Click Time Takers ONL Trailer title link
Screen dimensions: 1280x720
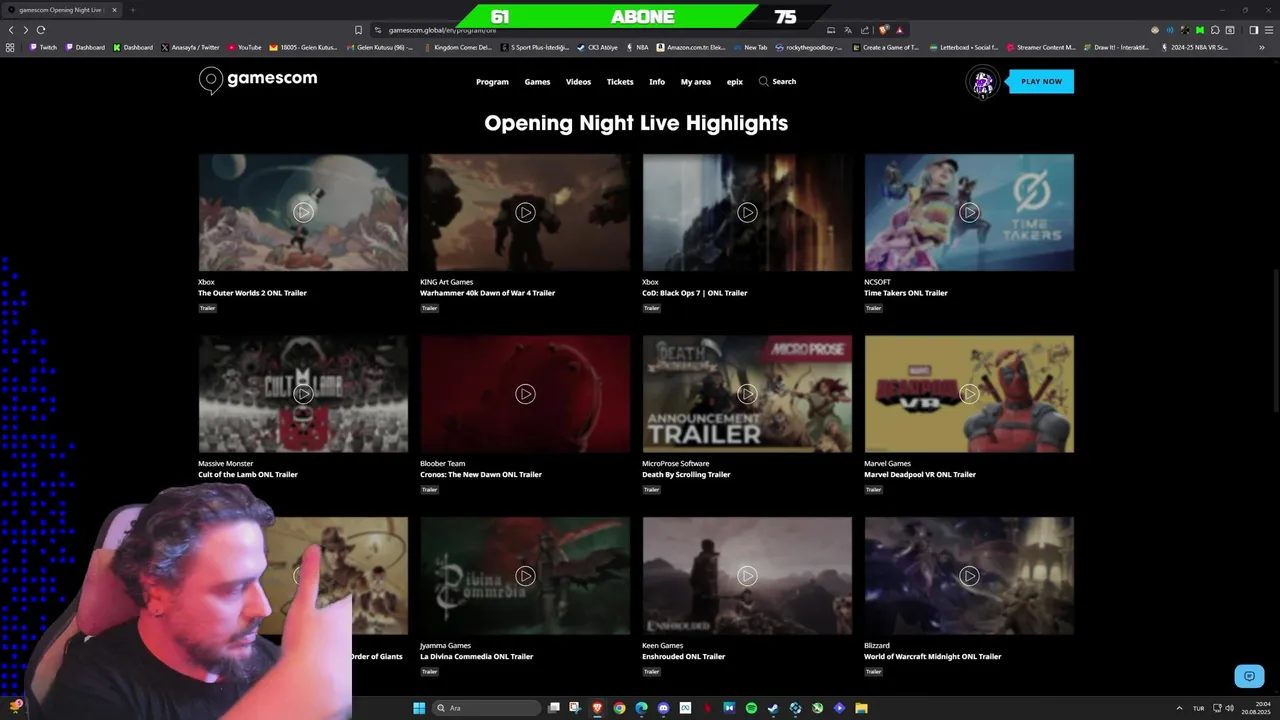906,293
